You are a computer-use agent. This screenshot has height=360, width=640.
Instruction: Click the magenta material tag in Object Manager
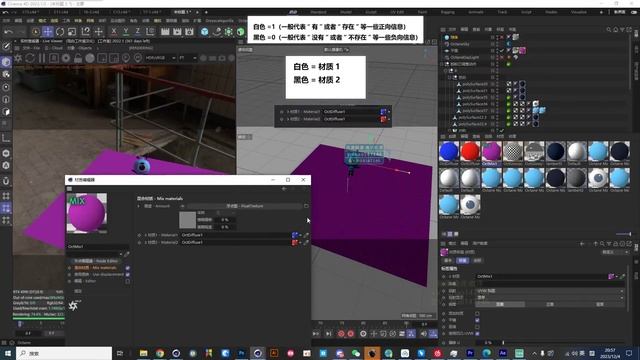[x=522, y=51]
